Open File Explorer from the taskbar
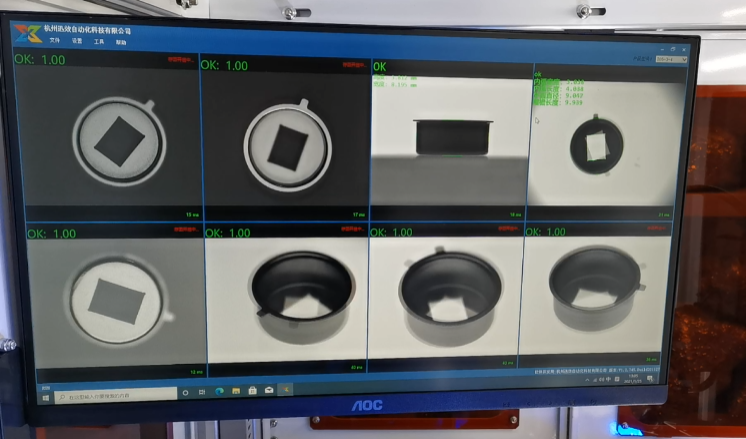 [236, 391]
